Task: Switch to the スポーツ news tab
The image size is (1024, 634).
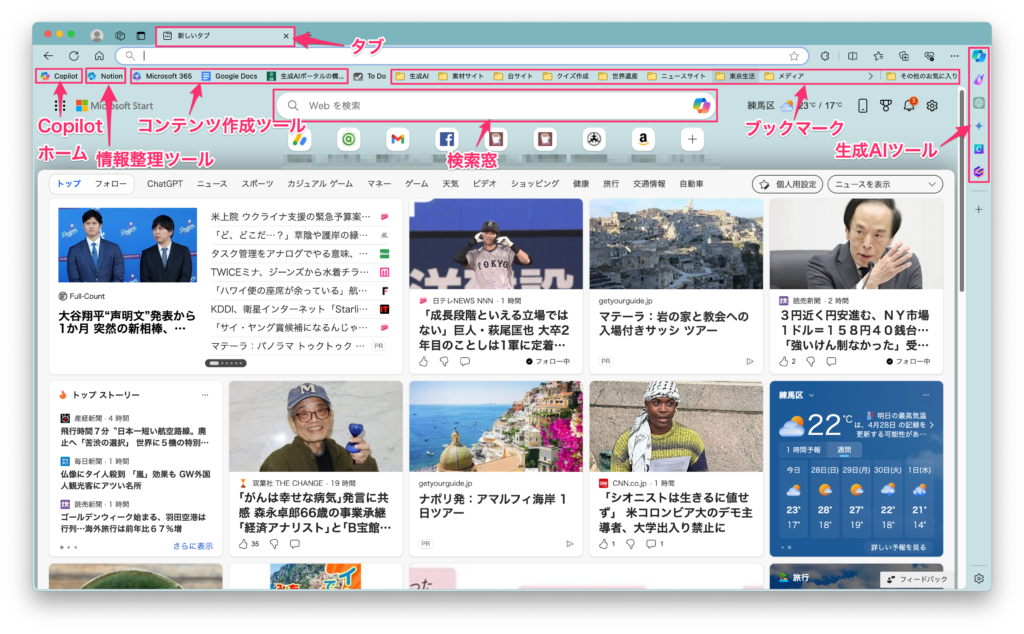Action: (x=257, y=184)
